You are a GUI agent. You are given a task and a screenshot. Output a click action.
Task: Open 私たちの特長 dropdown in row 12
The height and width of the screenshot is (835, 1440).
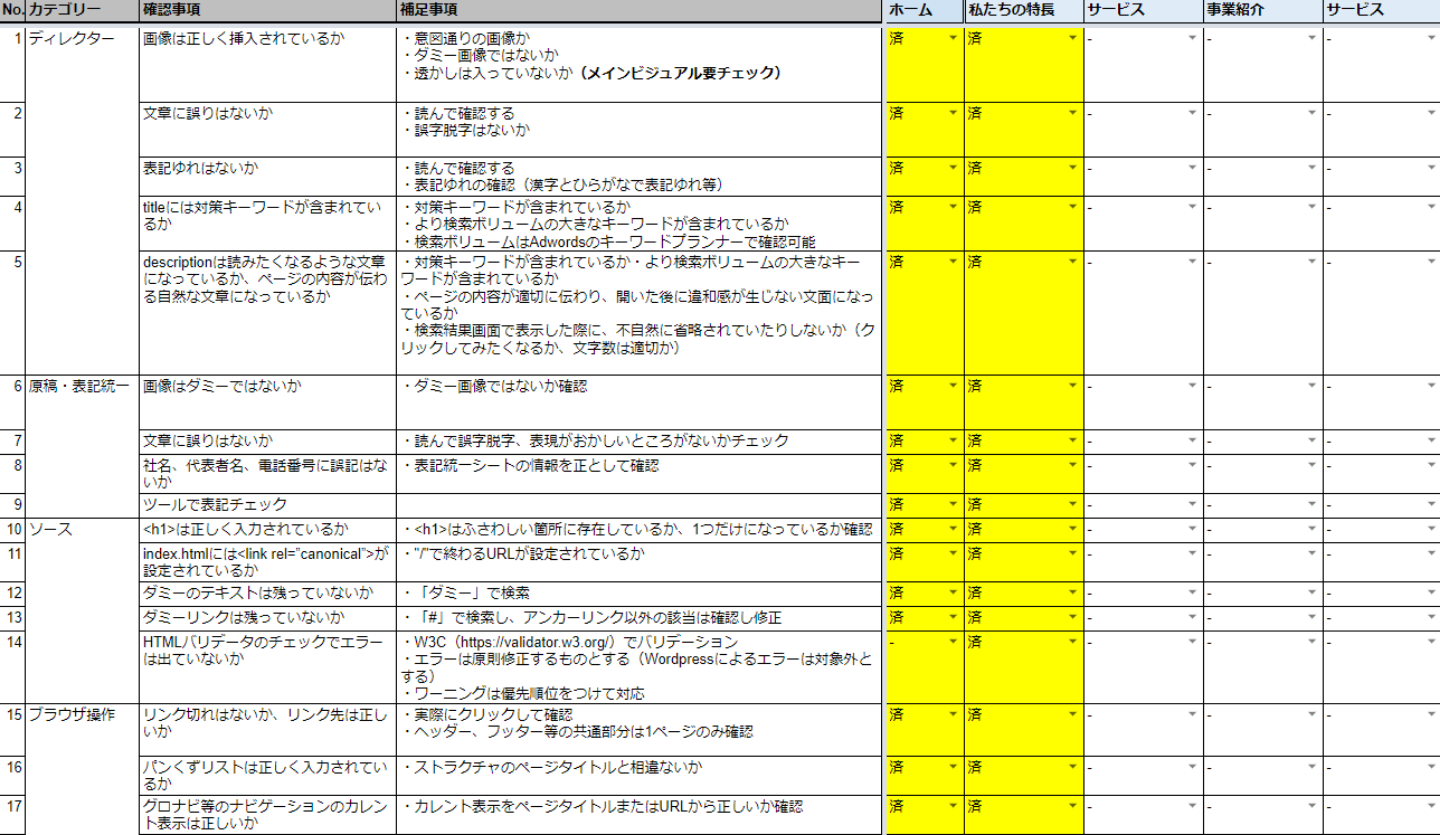coord(1073,593)
